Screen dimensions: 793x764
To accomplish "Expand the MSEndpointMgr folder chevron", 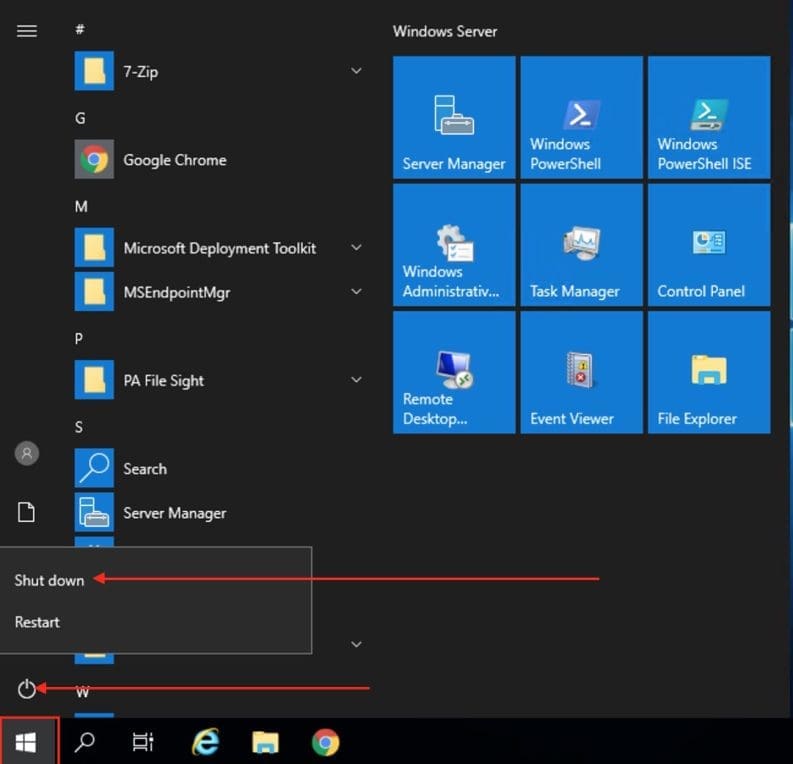I will pyautogui.click(x=356, y=292).
